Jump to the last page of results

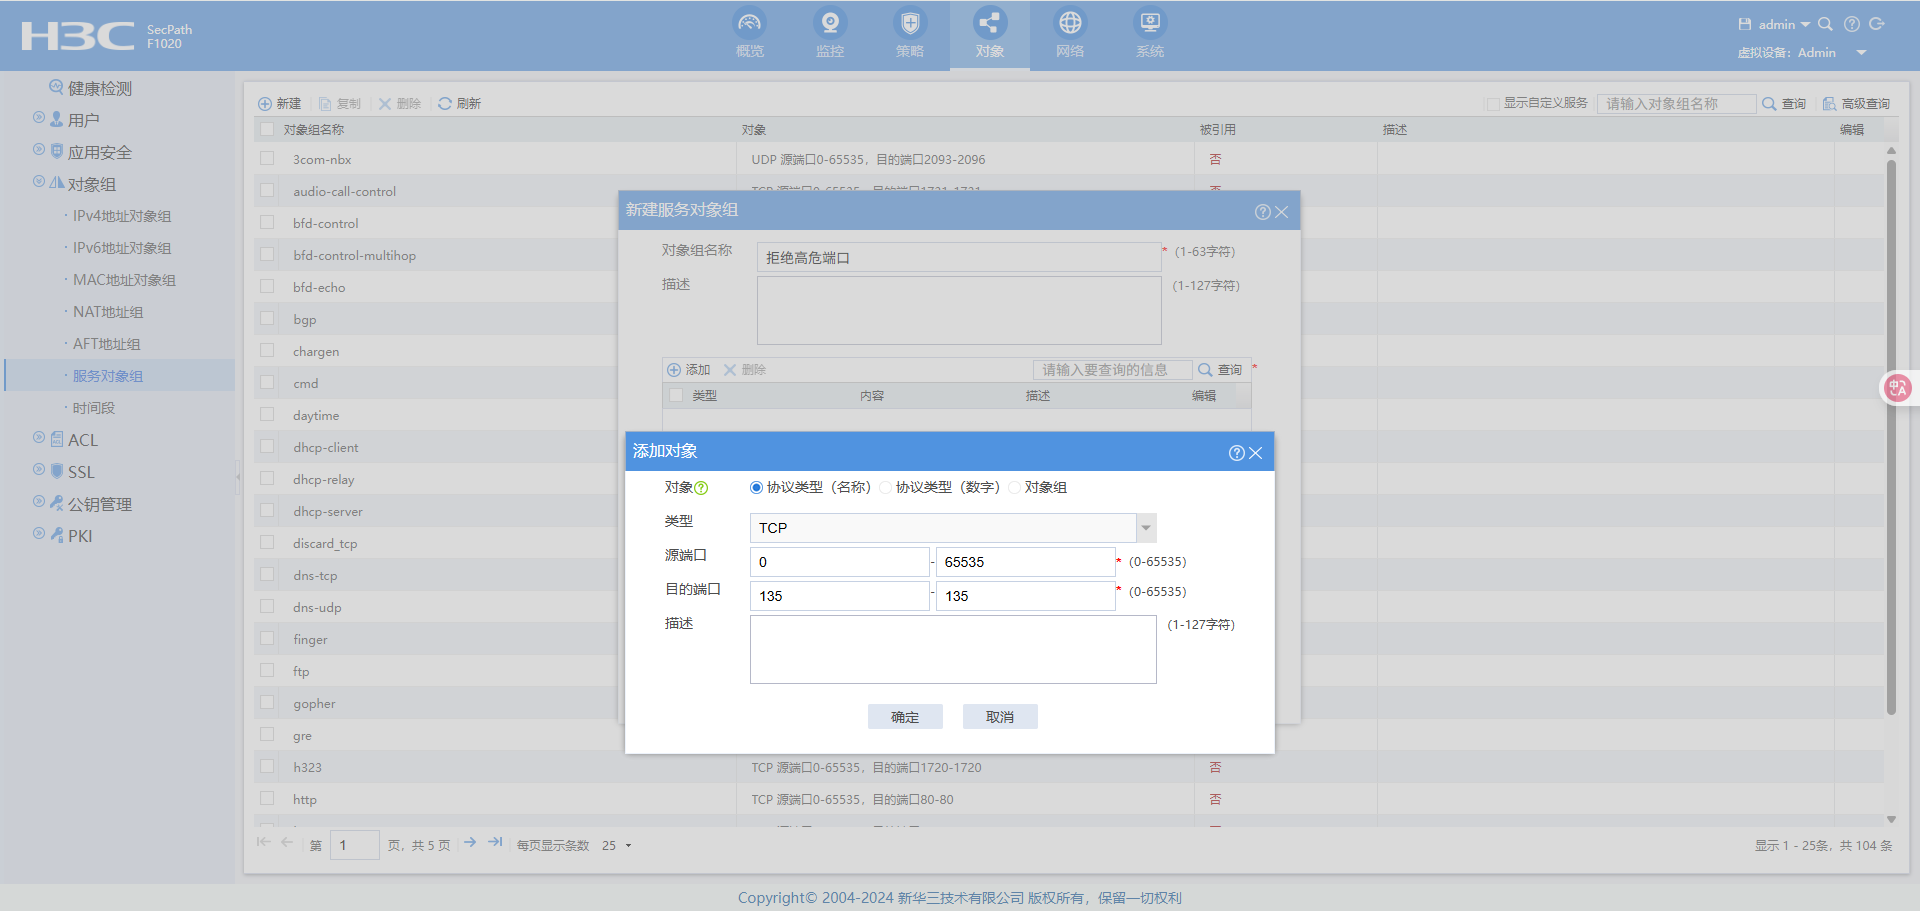click(x=495, y=842)
